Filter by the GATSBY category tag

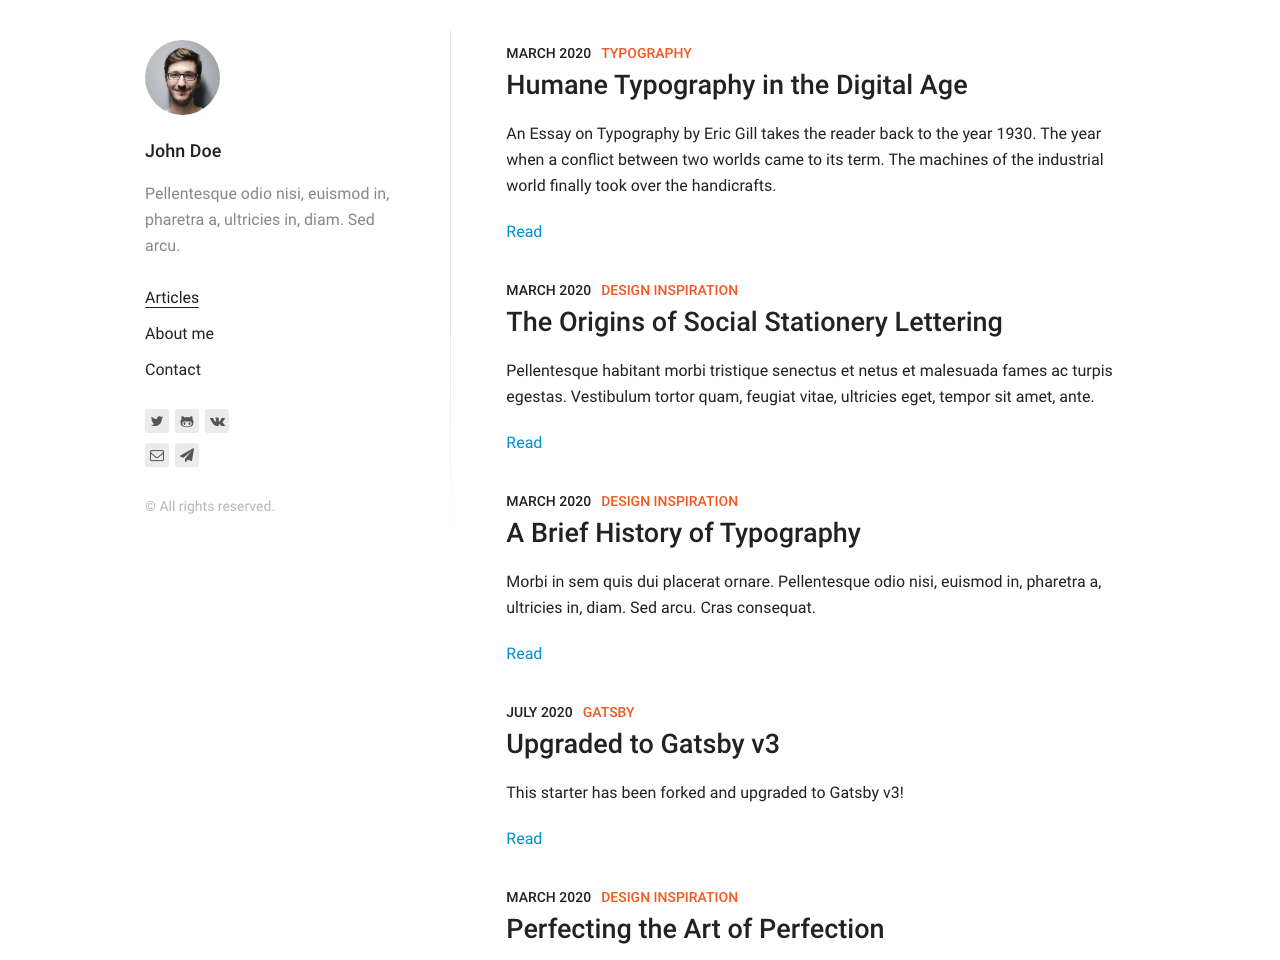click(x=608, y=712)
